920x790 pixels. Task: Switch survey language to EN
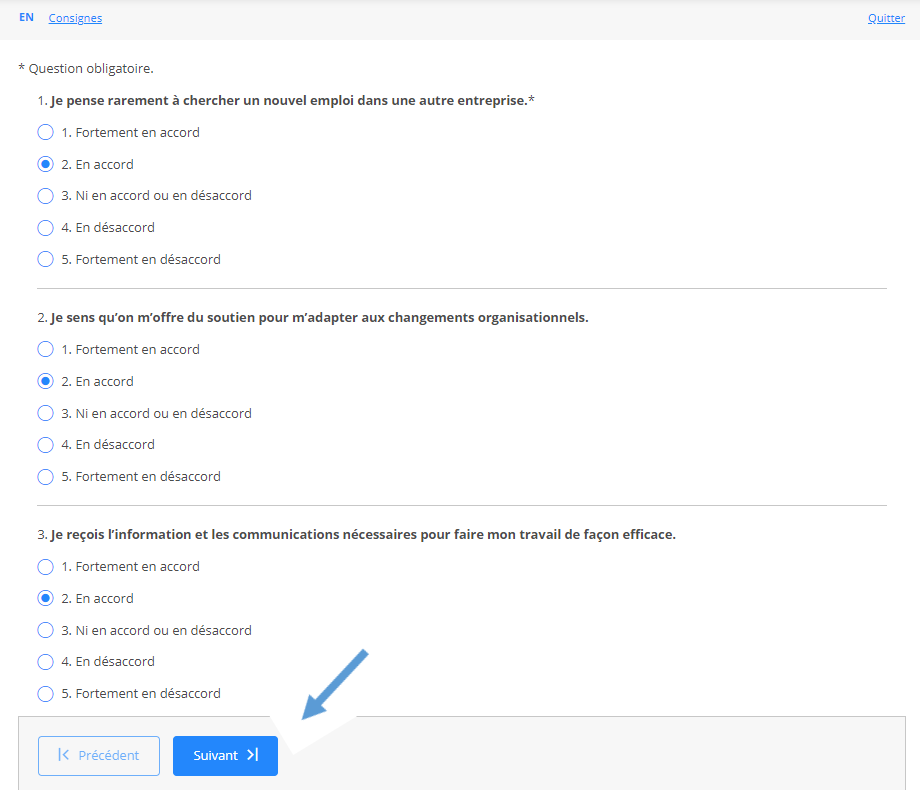(26, 18)
